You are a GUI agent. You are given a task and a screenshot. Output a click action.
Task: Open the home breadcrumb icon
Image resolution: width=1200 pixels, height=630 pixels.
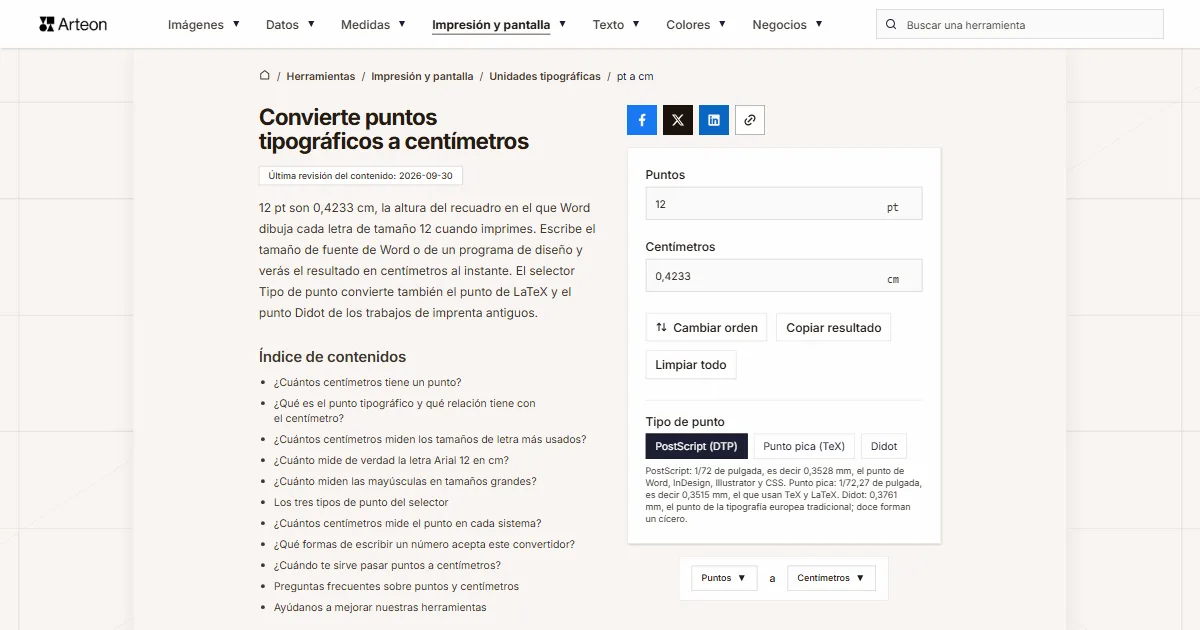pos(265,75)
